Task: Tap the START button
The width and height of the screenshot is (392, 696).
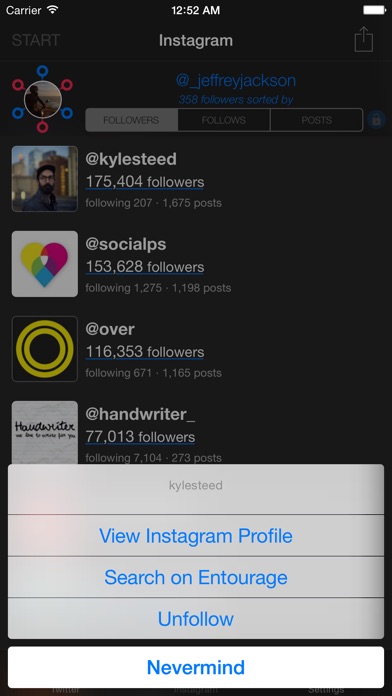Action: 36,40
